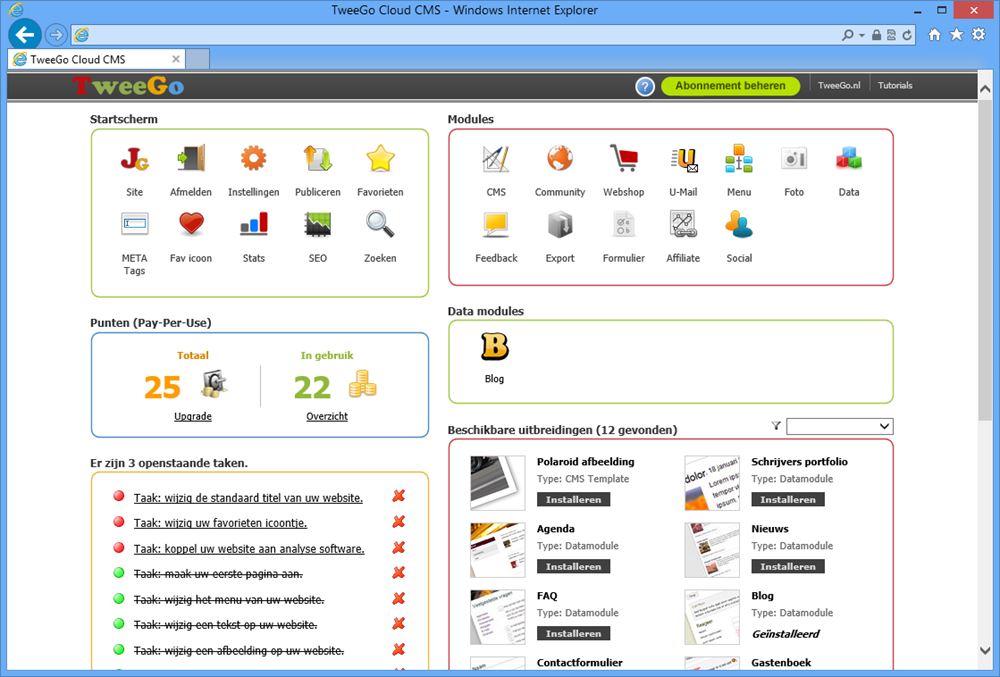Open a new browser tab
This screenshot has height=677, width=1000.
(x=198, y=59)
